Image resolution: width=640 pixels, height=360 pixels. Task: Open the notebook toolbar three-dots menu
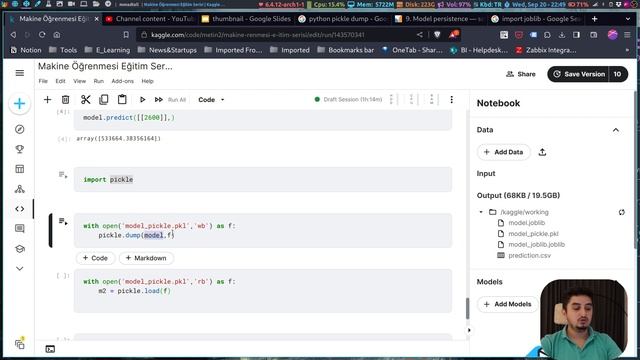[451, 100]
